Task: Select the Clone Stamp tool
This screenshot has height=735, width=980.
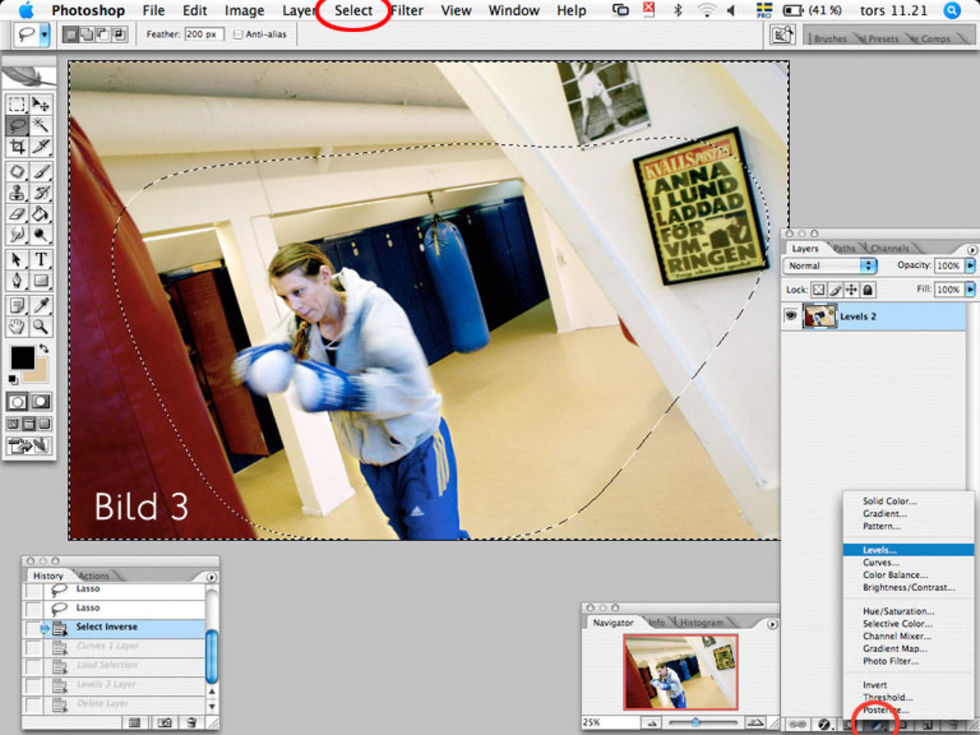Action: point(18,192)
